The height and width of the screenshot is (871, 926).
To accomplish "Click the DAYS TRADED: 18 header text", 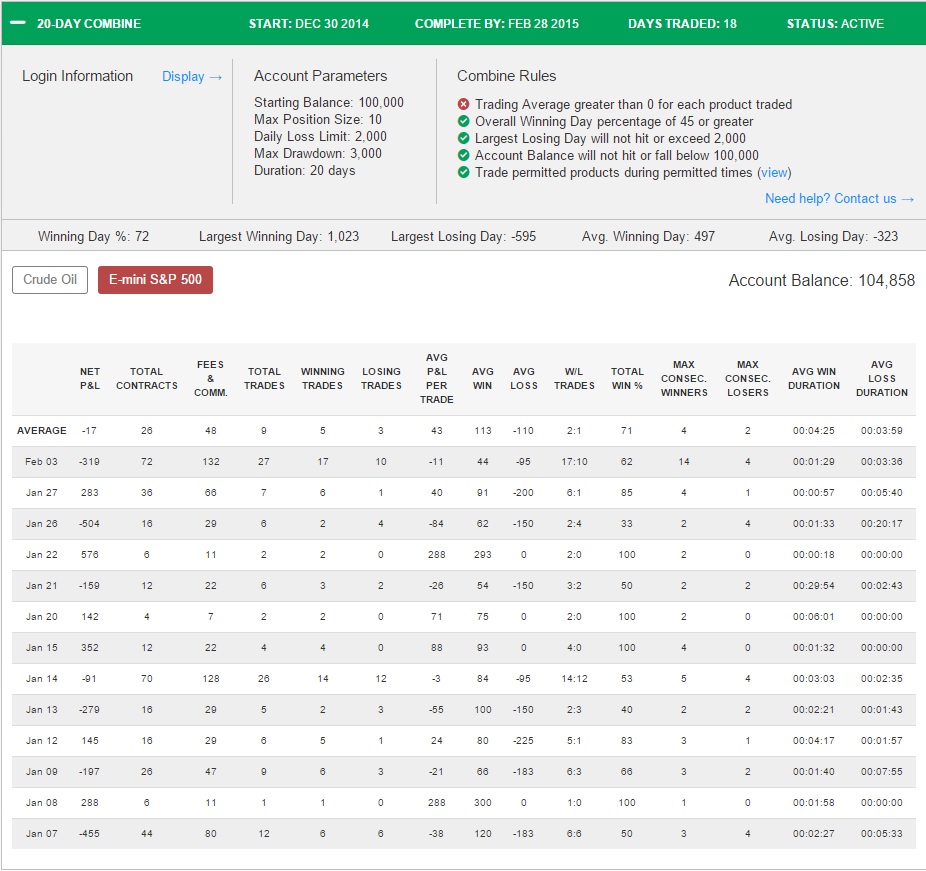I will point(682,24).
